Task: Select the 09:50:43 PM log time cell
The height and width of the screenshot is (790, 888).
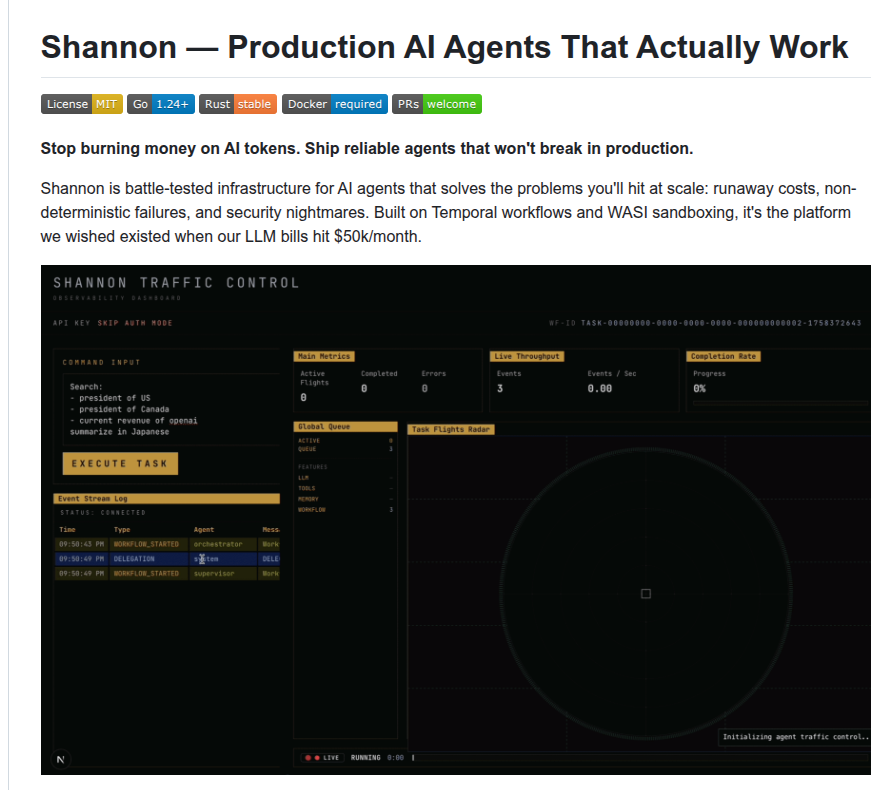Action: 82,544
